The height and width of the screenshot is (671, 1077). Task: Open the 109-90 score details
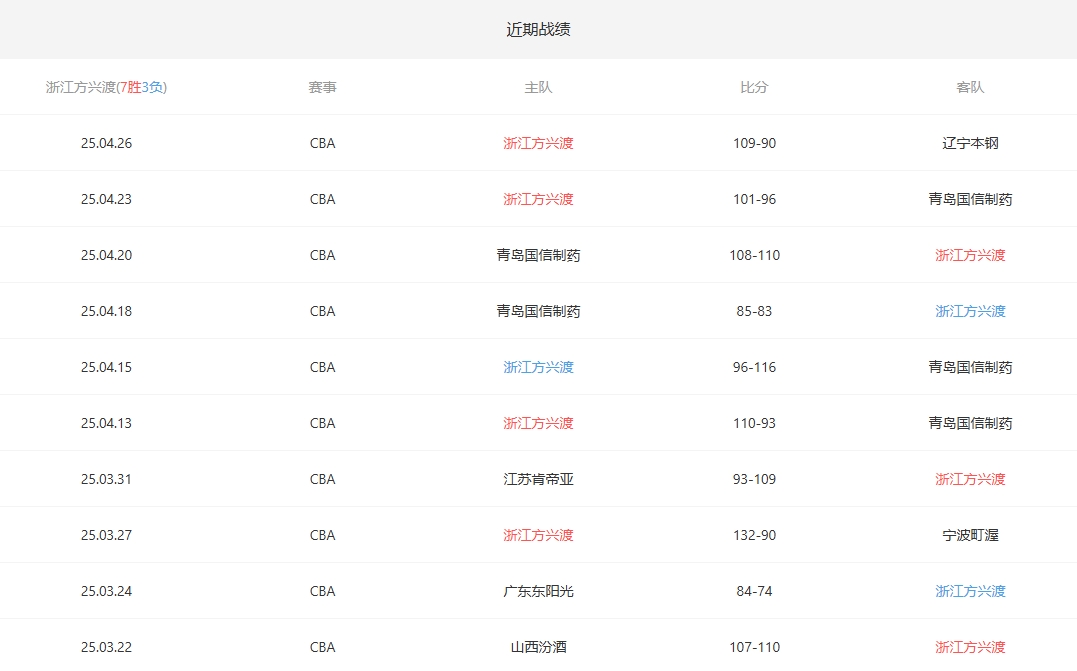click(754, 143)
